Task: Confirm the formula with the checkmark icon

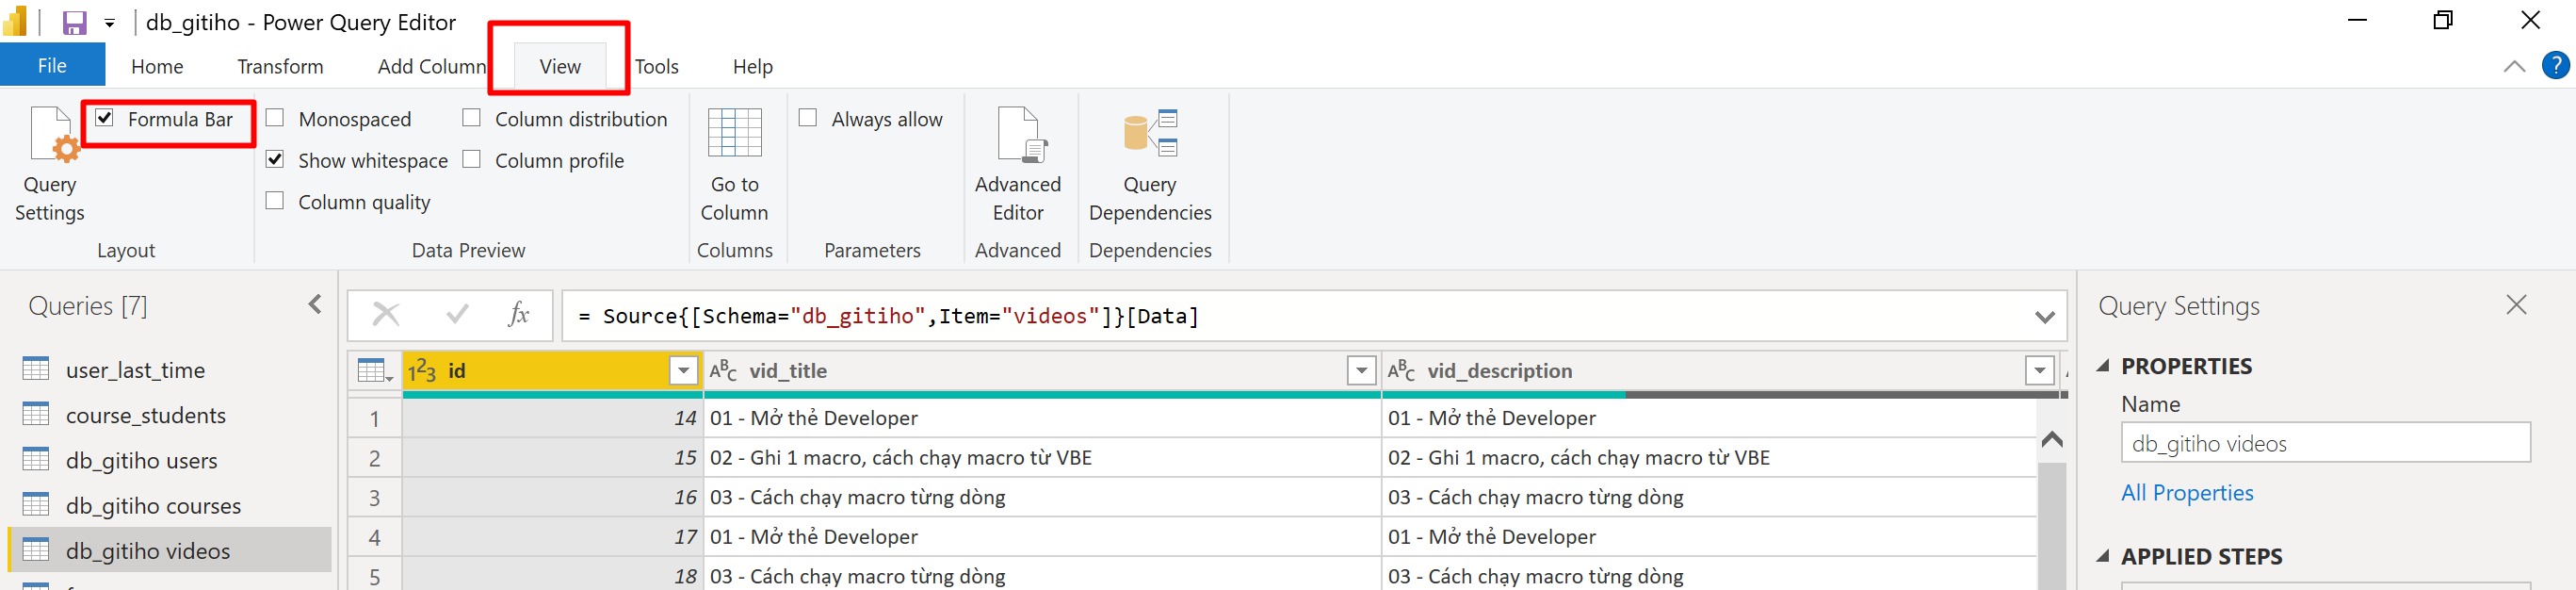Action: (458, 315)
